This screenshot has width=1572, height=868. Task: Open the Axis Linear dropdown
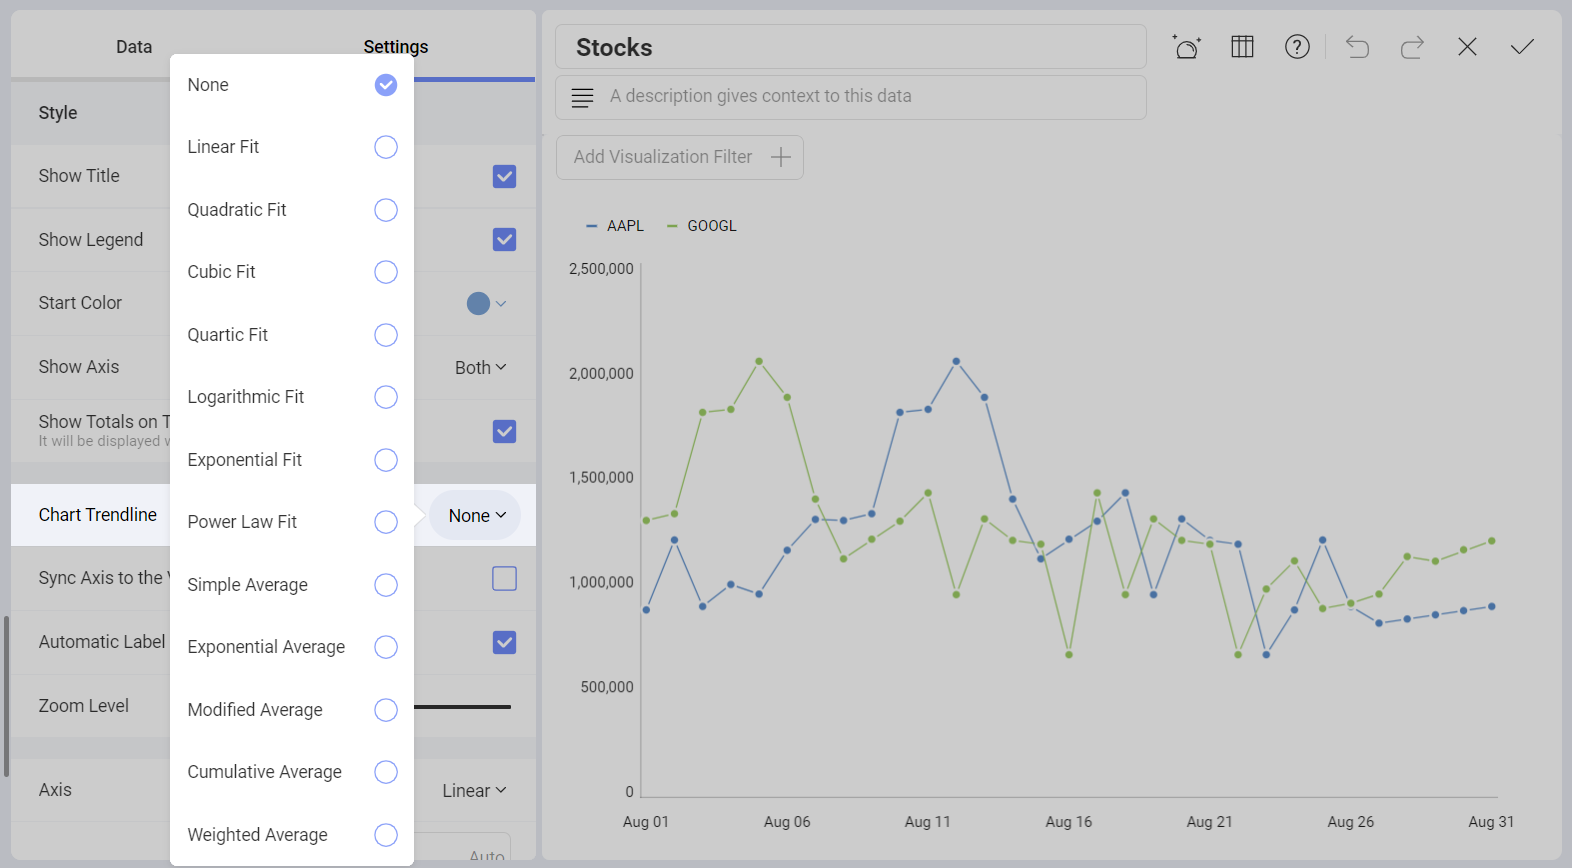coord(475,791)
